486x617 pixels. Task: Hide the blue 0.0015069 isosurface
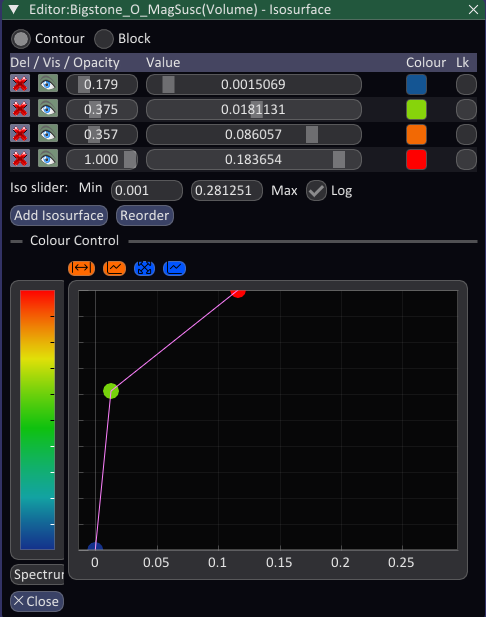pyautogui.click(x=48, y=84)
